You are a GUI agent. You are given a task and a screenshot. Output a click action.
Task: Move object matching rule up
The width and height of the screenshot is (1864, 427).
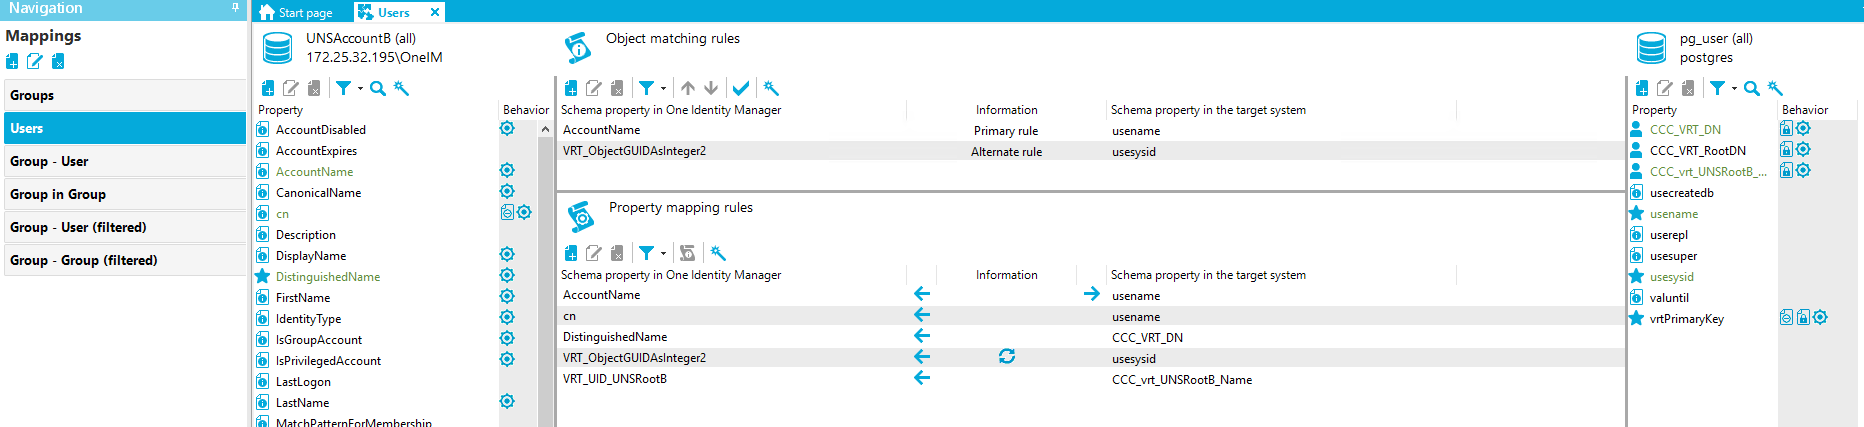pos(688,89)
